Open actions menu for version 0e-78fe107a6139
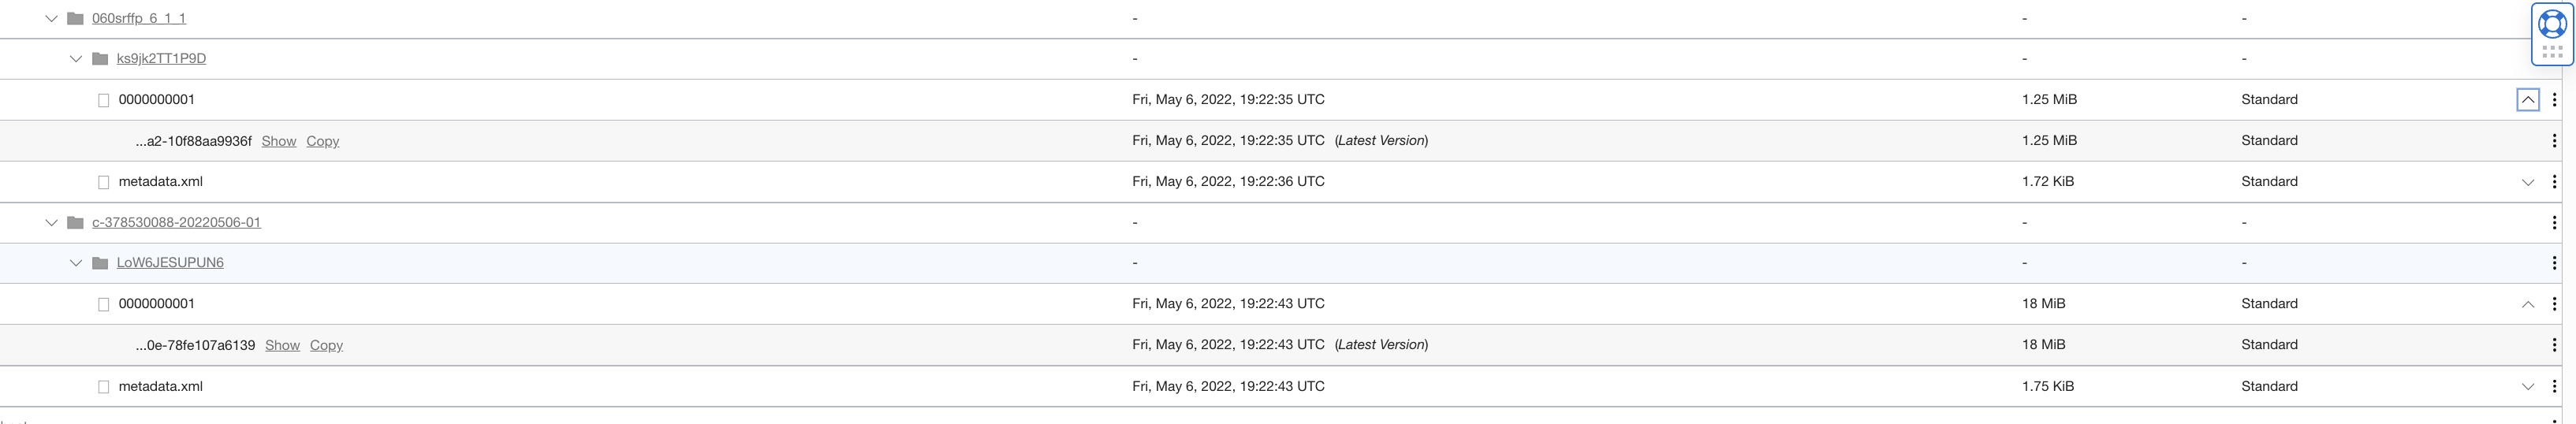This screenshot has width=2576, height=424. tap(2554, 345)
